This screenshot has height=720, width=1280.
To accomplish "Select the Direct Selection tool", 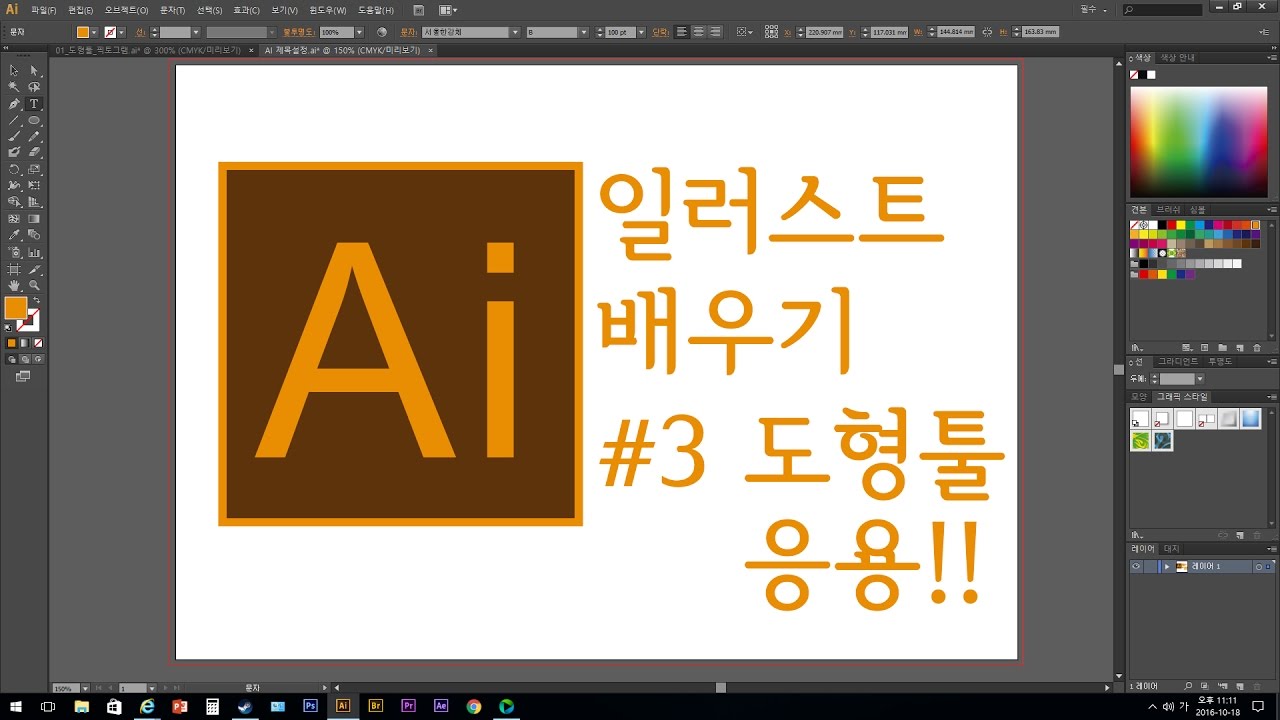I will pyautogui.click(x=34, y=71).
